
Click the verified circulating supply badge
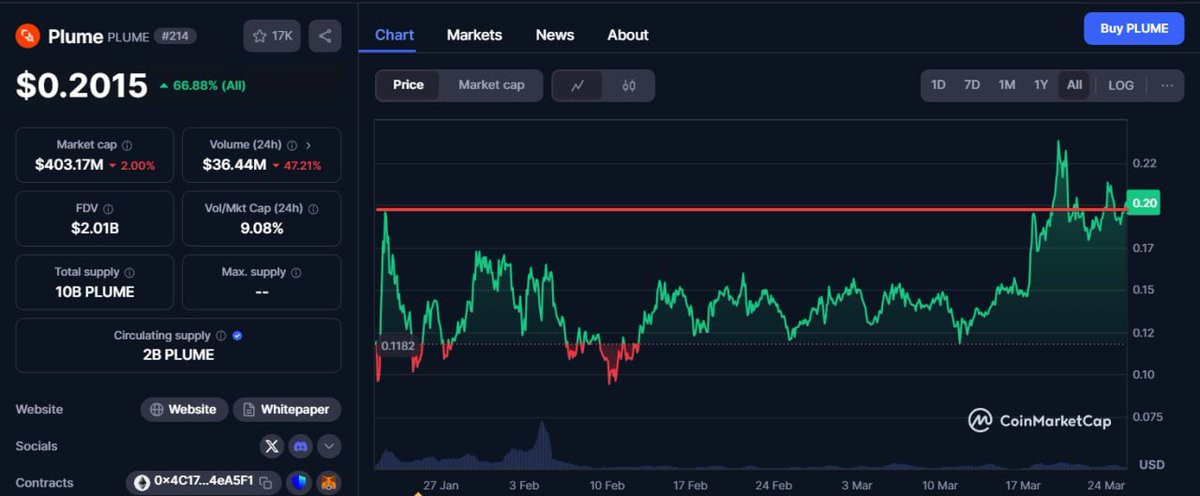coord(237,336)
